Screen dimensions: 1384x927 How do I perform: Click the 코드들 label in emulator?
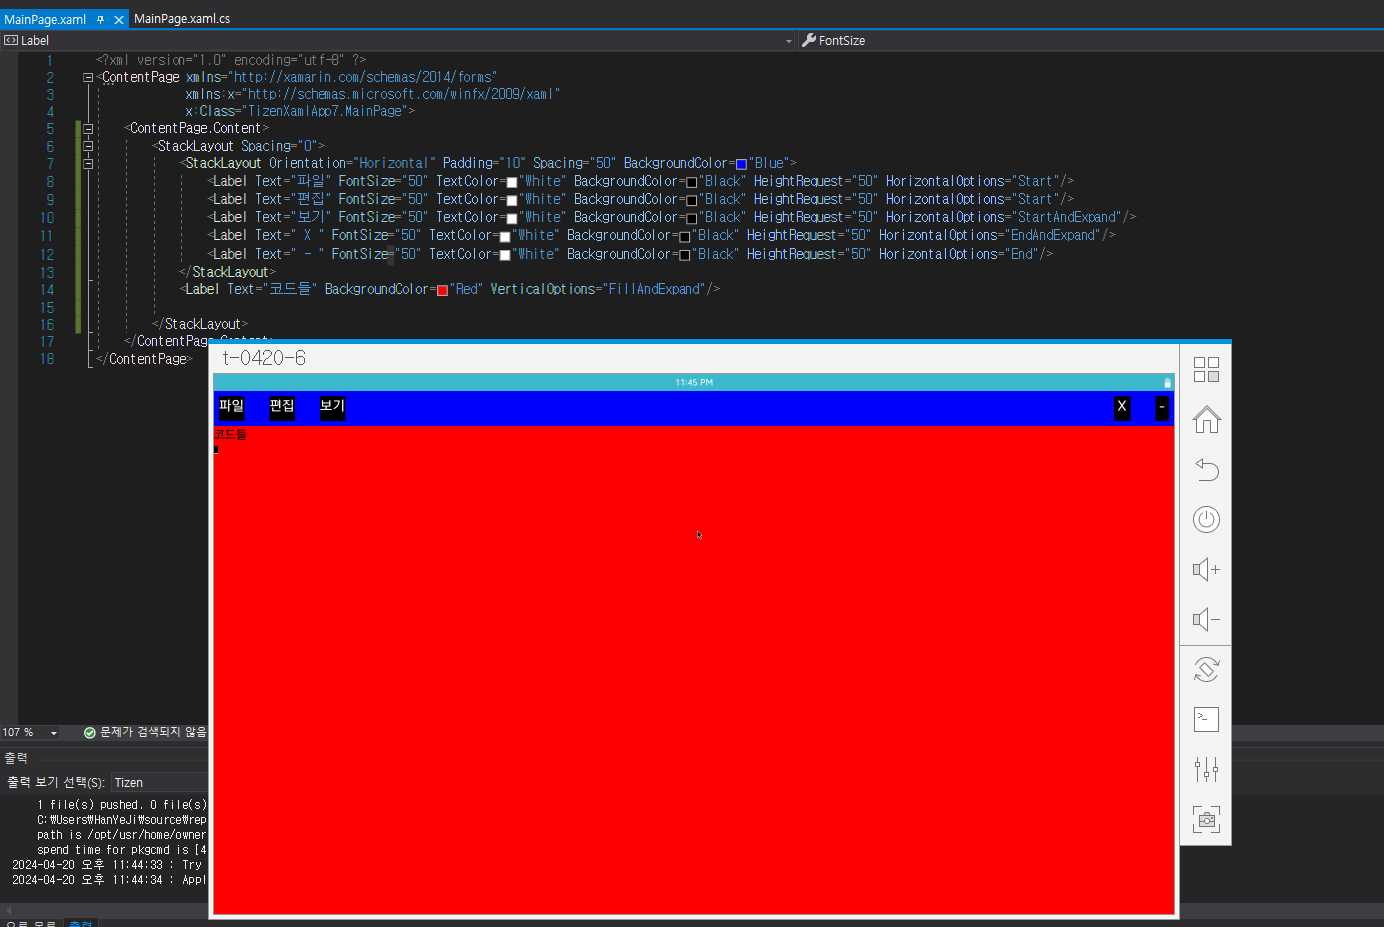(x=230, y=434)
